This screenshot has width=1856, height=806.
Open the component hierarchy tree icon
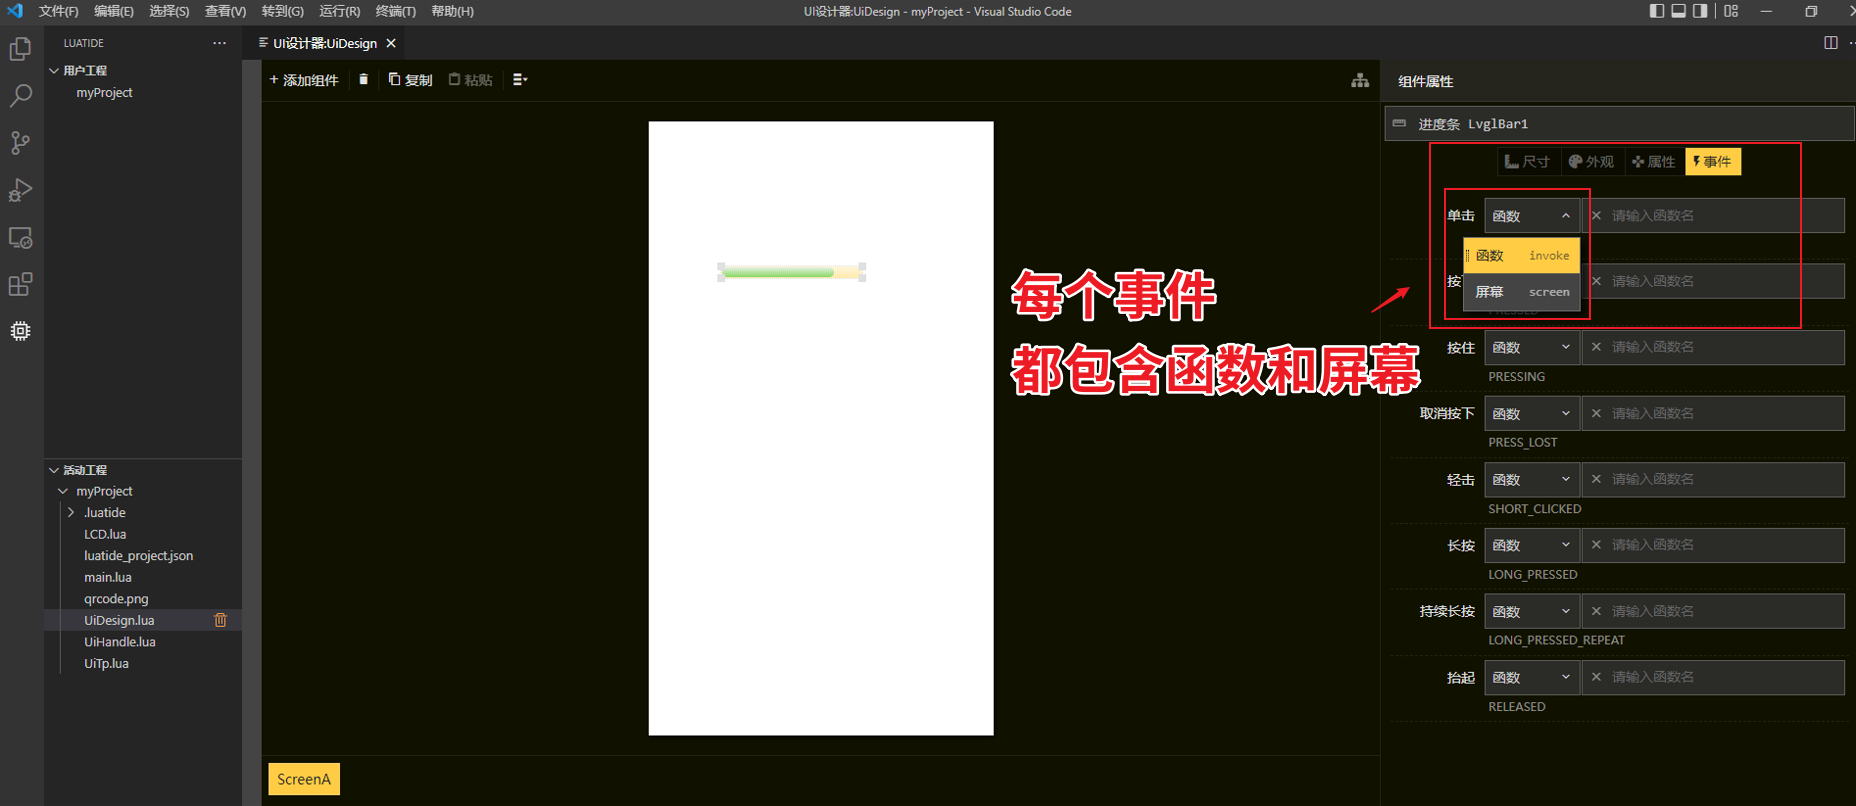coord(1360,80)
